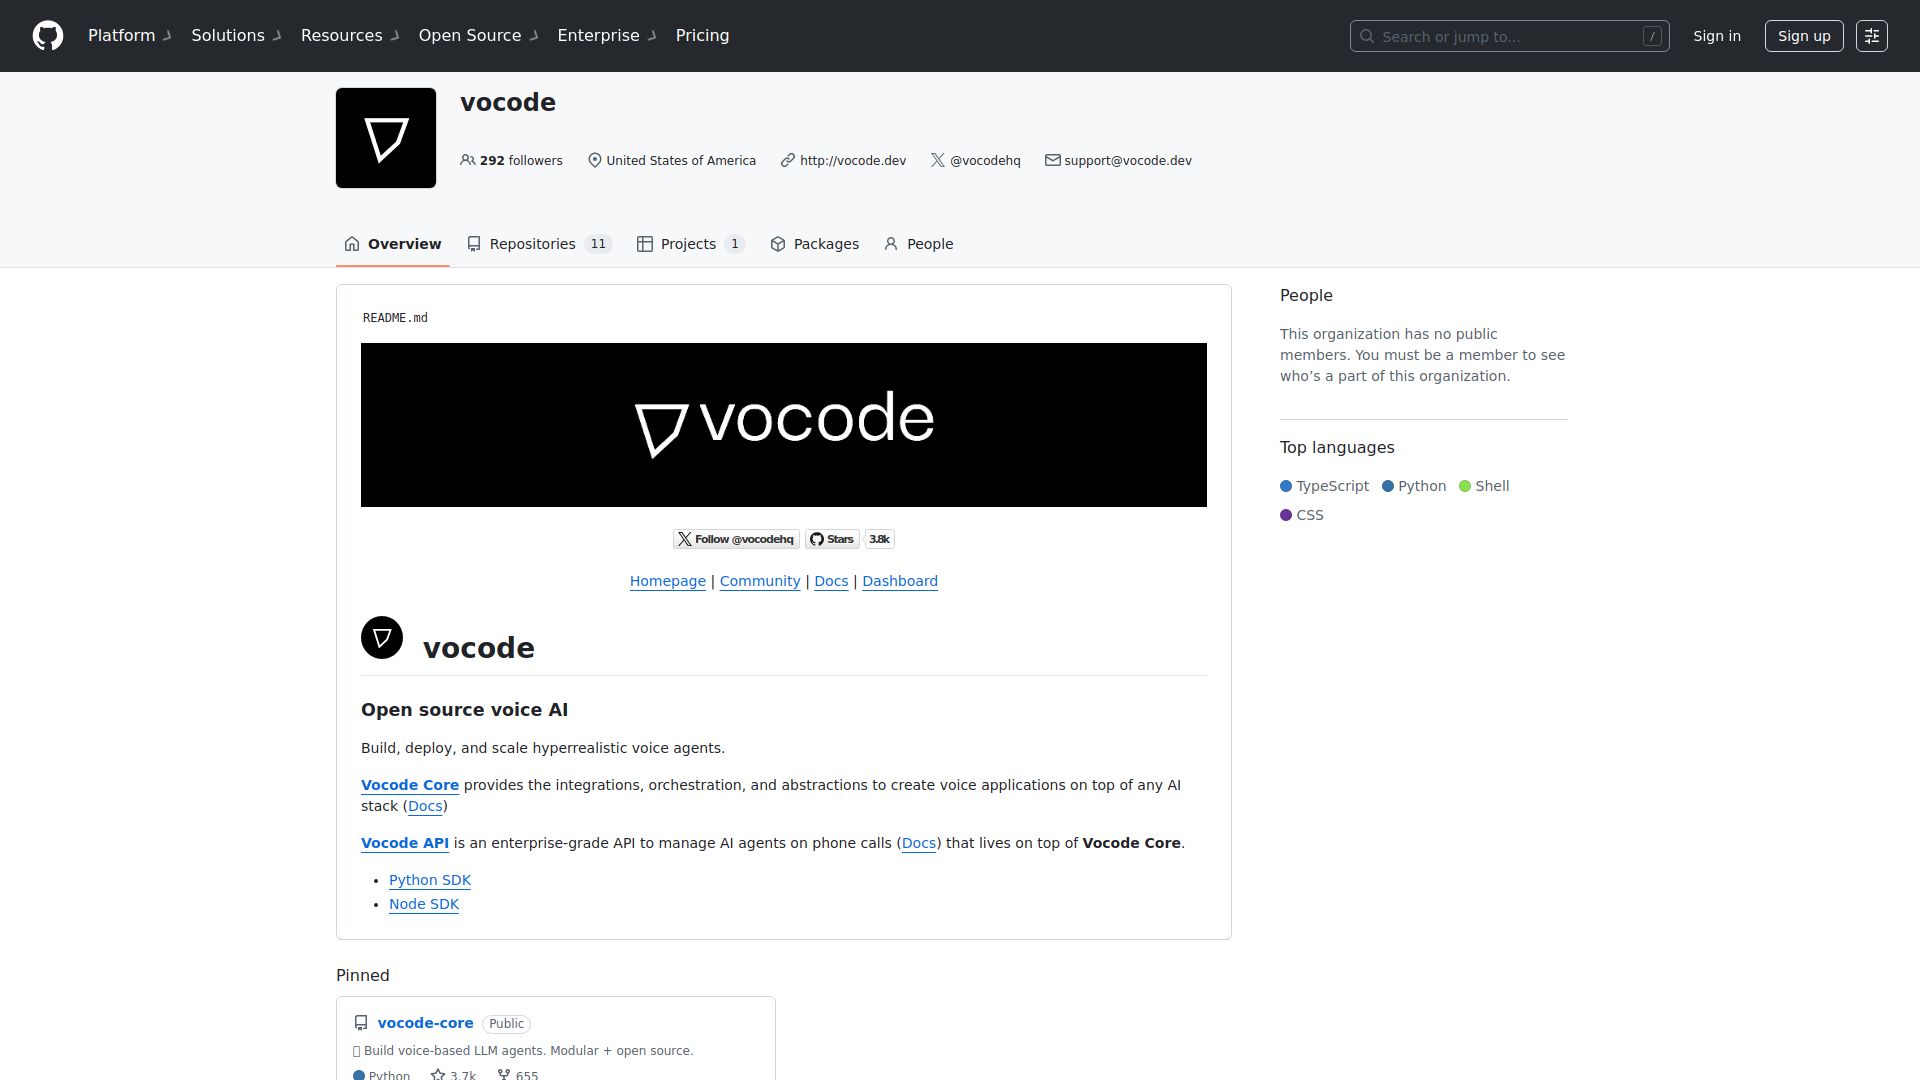1920x1080 pixels.
Task: Click the mail icon beside support@vocode.dev
Action: (1052, 160)
